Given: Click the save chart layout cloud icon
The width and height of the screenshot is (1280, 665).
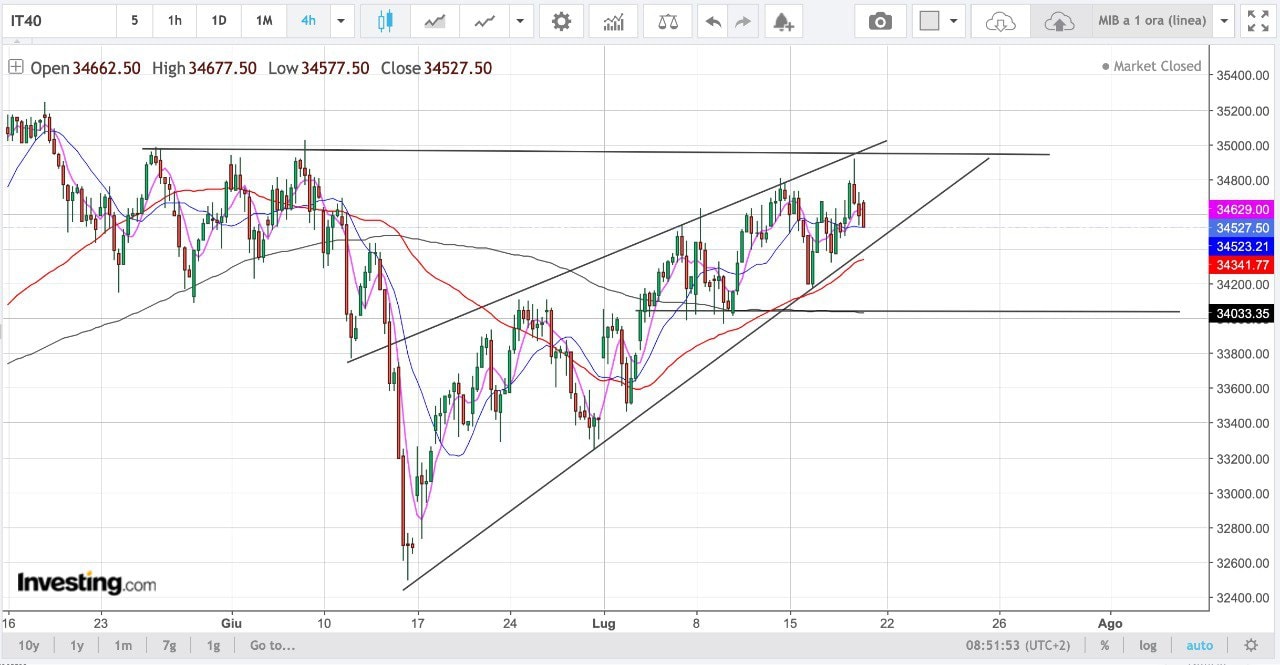Looking at the screenshot, I should [1059, 21].
